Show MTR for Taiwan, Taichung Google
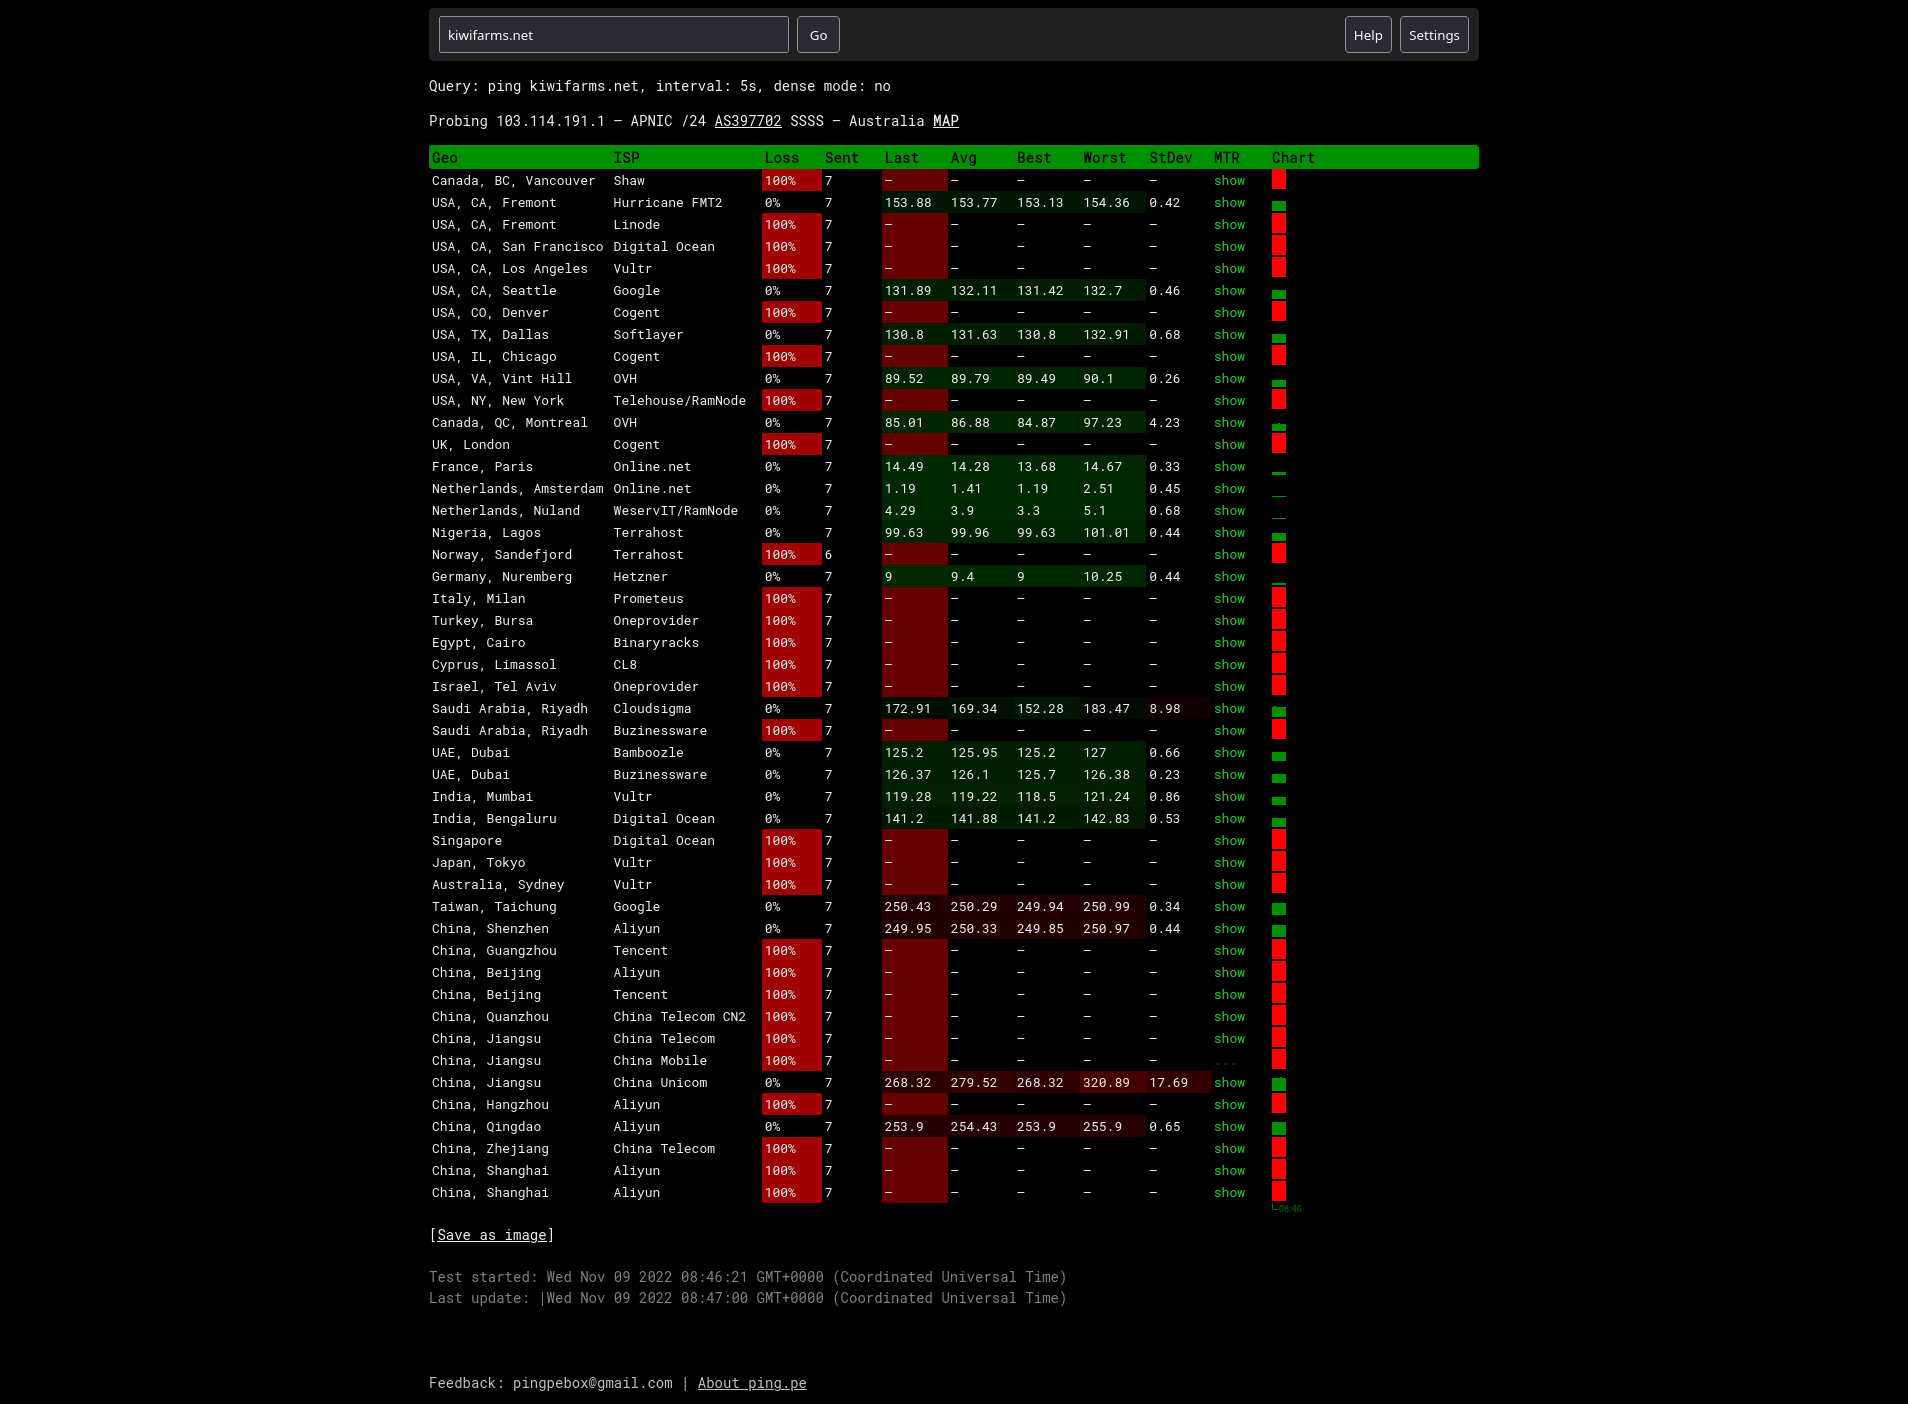Viewport: 1908px width, 1404px height. click(x=1229, y=907)
